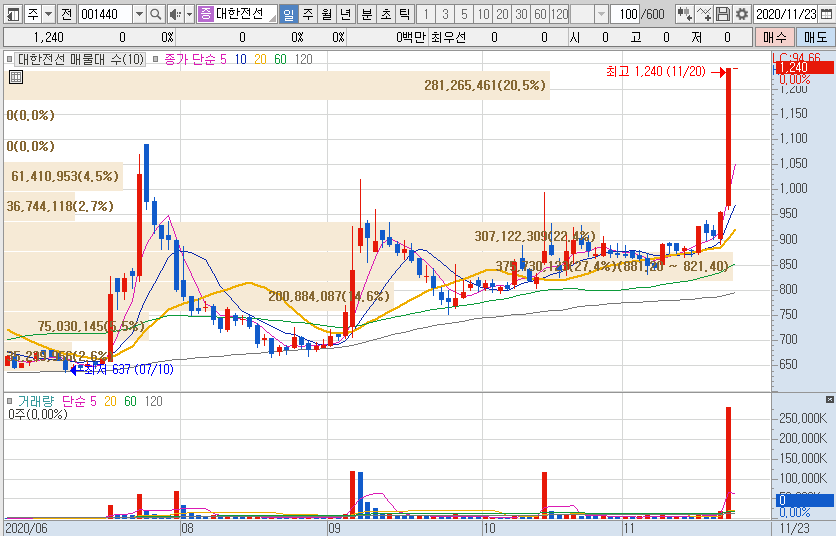Open the candlestick chart insert tool
Image resolution: width=836 pixels, height=536 pixels.
coord(685,14)
